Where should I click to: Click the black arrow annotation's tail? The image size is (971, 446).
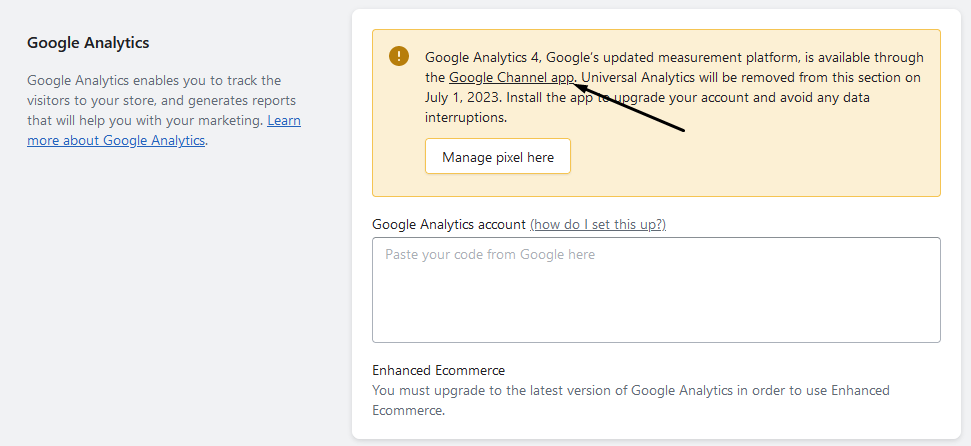682,130
